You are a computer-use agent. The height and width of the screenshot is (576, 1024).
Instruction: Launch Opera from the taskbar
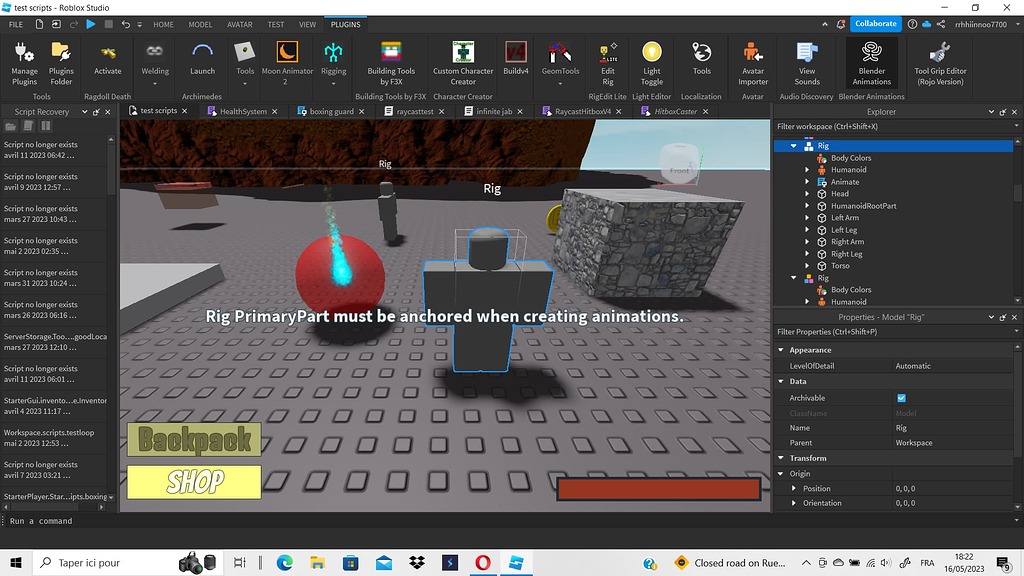point(482,563)
